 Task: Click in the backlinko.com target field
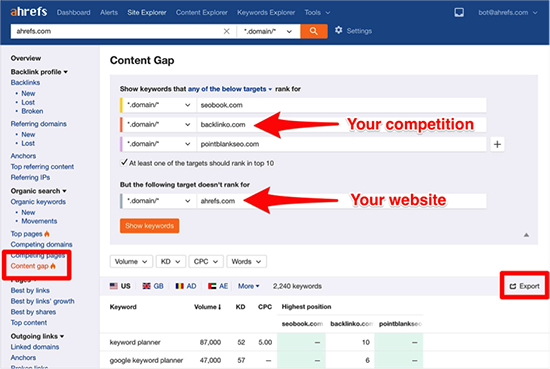click(x=342, y=125)
